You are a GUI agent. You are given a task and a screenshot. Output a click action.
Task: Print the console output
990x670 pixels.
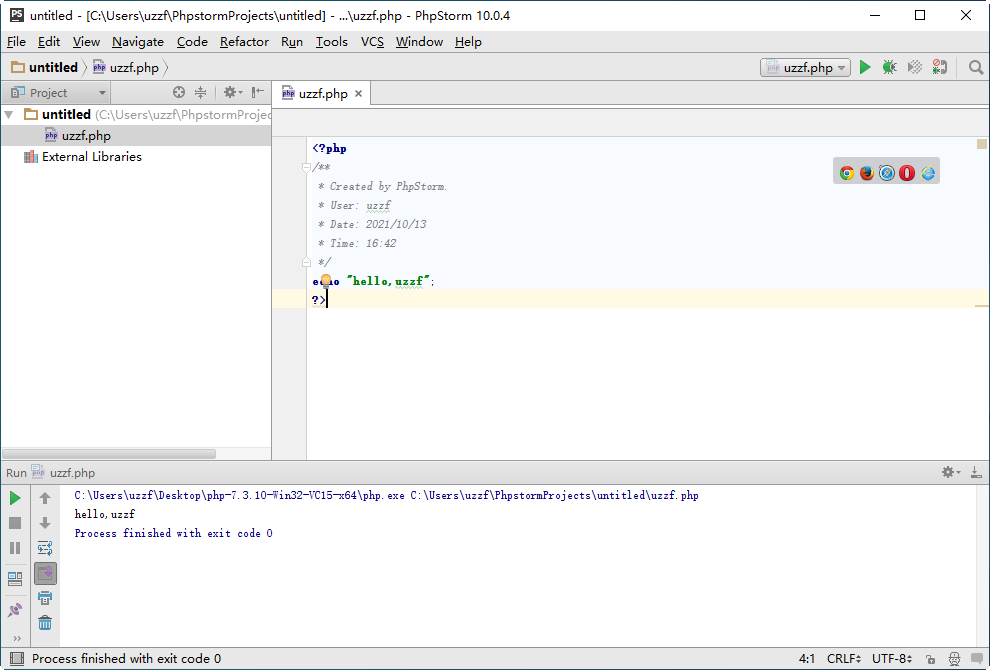(45, 598)
